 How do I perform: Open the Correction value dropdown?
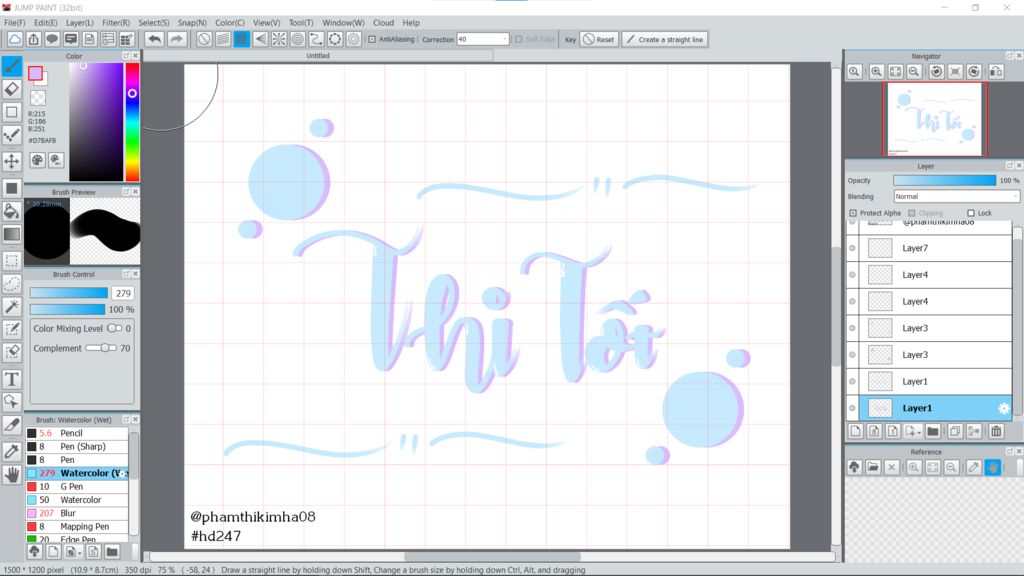click(x=504, y=39)
